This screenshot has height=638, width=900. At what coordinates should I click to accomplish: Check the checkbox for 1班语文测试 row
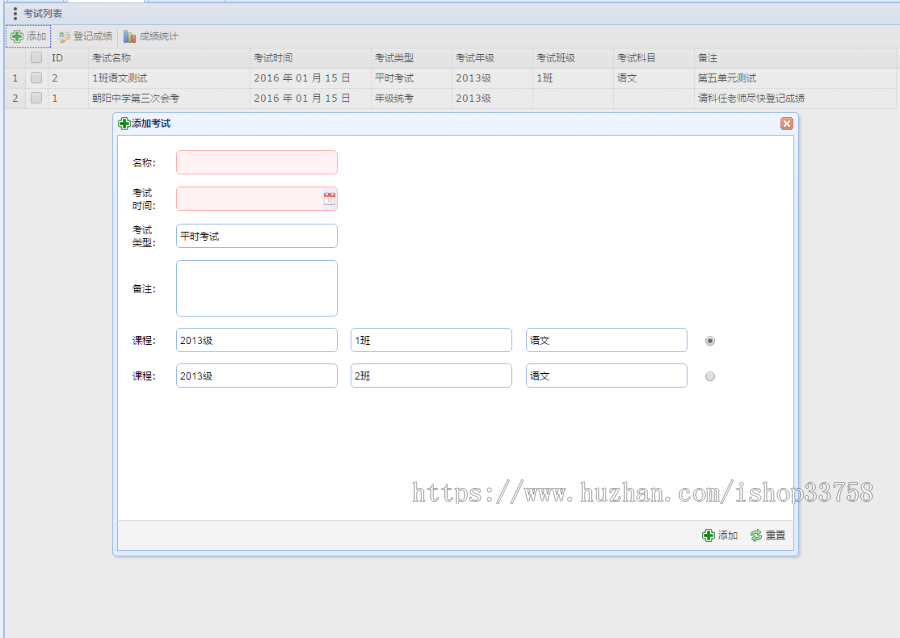click(x=36, y=78)
